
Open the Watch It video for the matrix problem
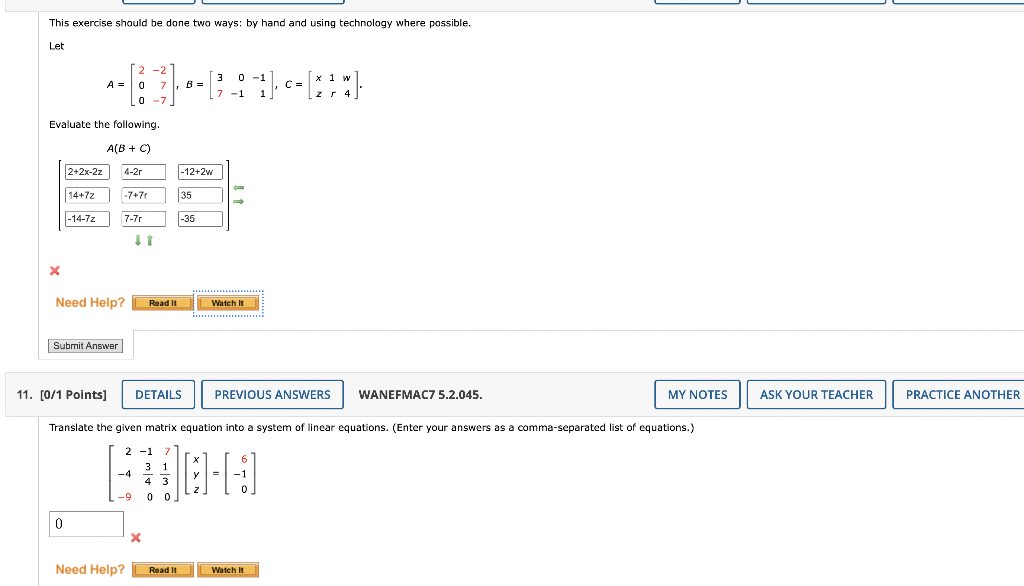(228, 300)
